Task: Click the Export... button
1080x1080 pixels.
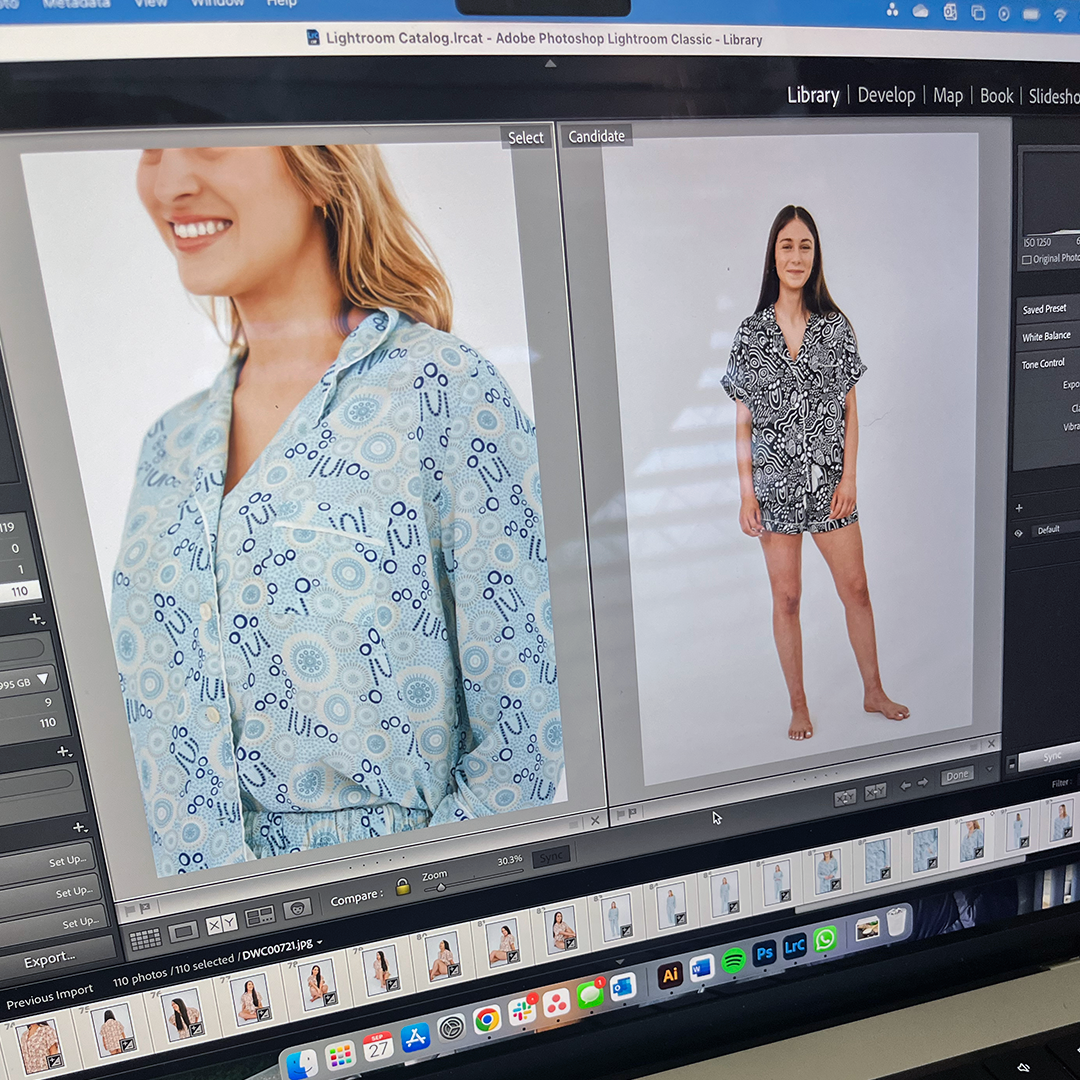Action: point(59,958)
